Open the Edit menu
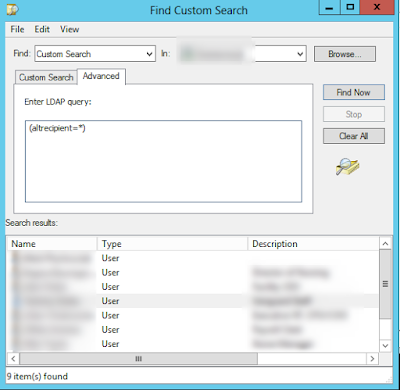Viewport: 400px width, 390px height. (x=42, y=29)
